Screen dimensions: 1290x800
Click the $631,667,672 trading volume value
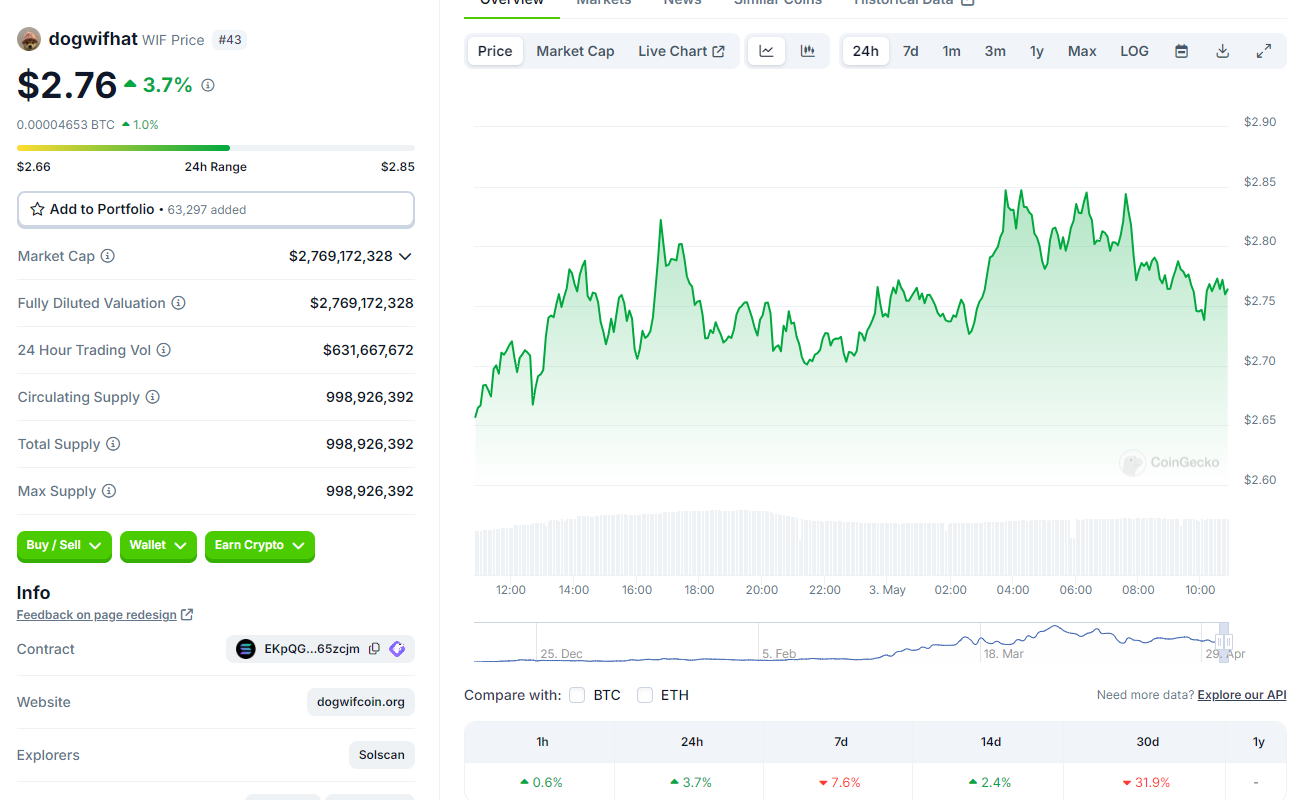coord(368,350)
